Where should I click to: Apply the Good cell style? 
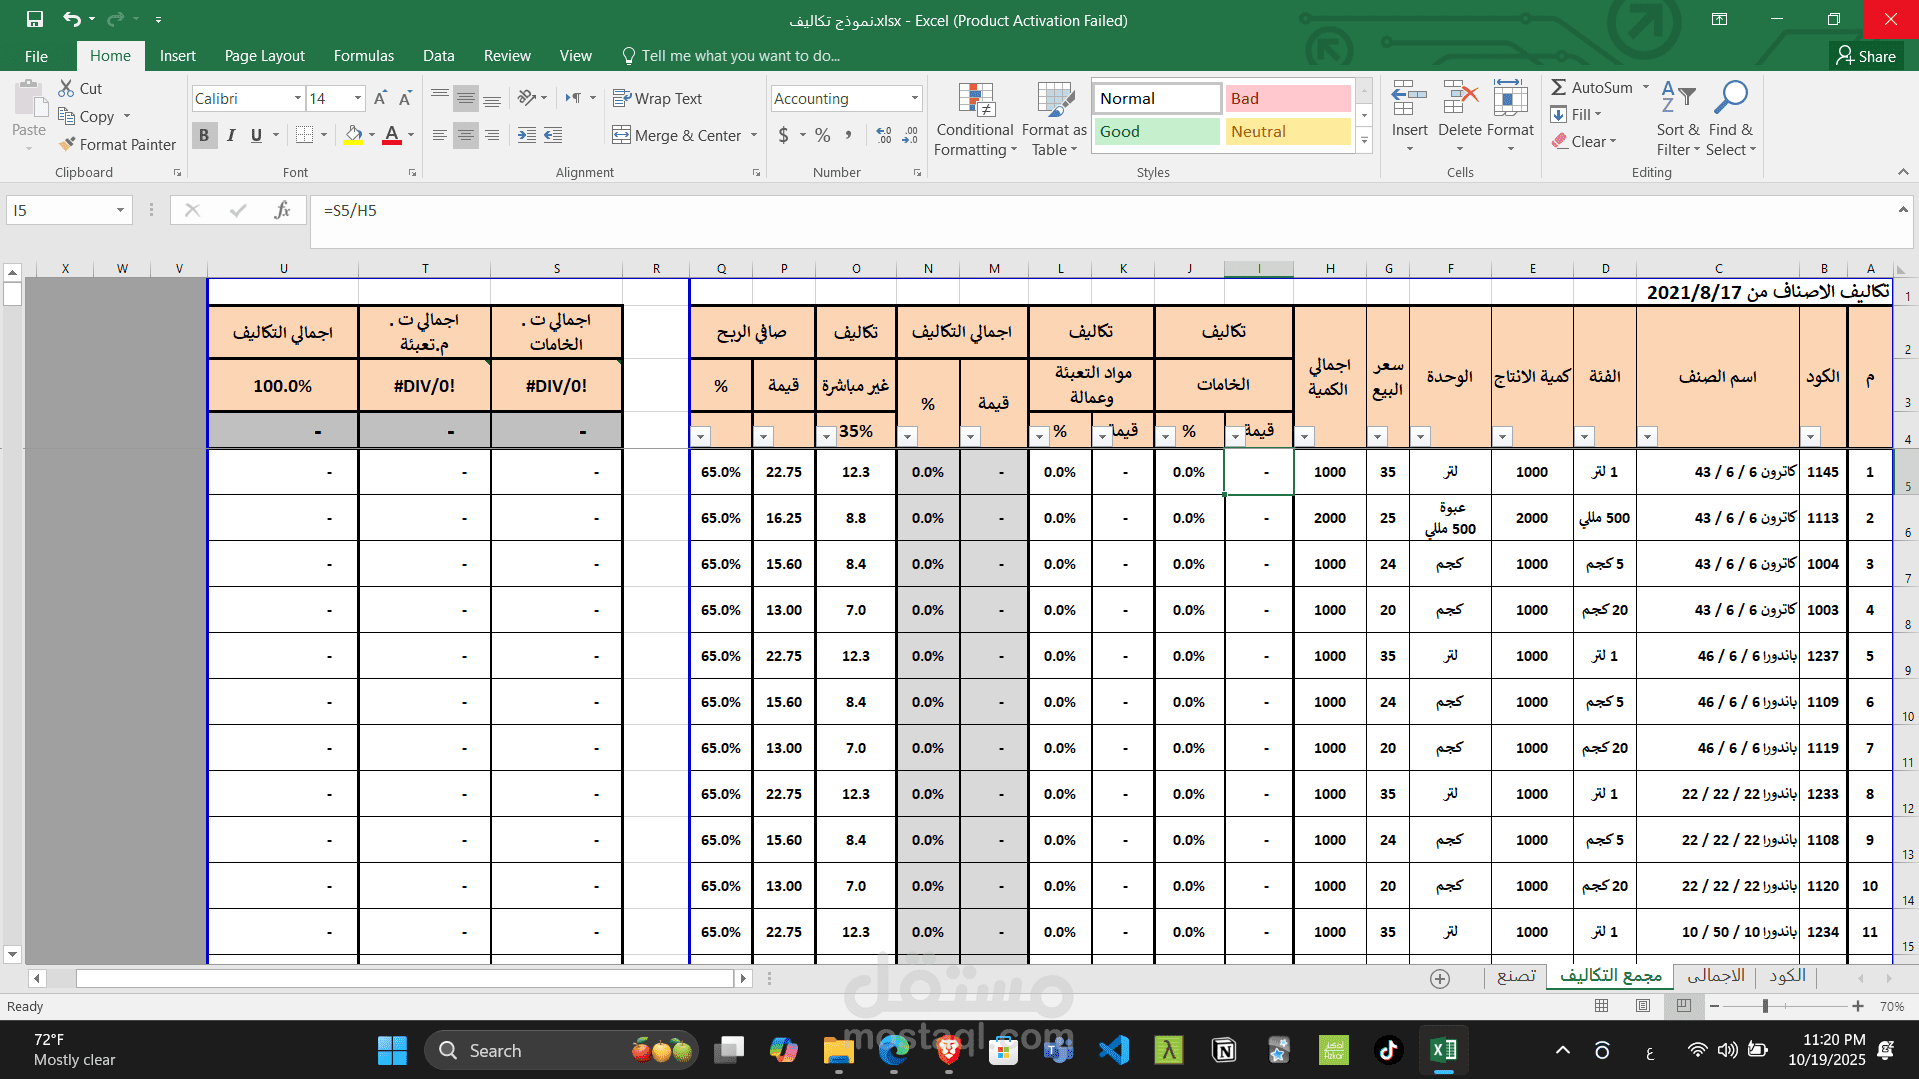click(x=1157, y=131)
